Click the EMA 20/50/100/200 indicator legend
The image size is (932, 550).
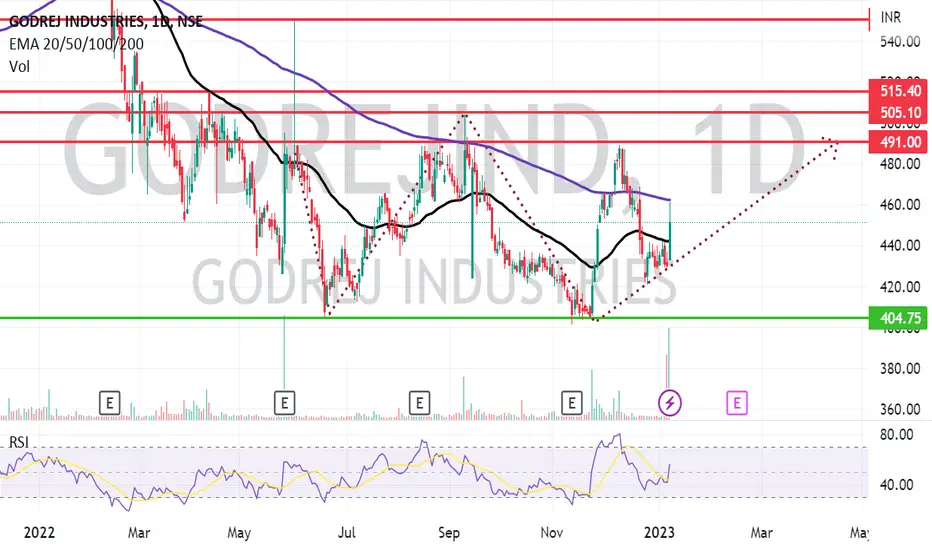point(76,44)
